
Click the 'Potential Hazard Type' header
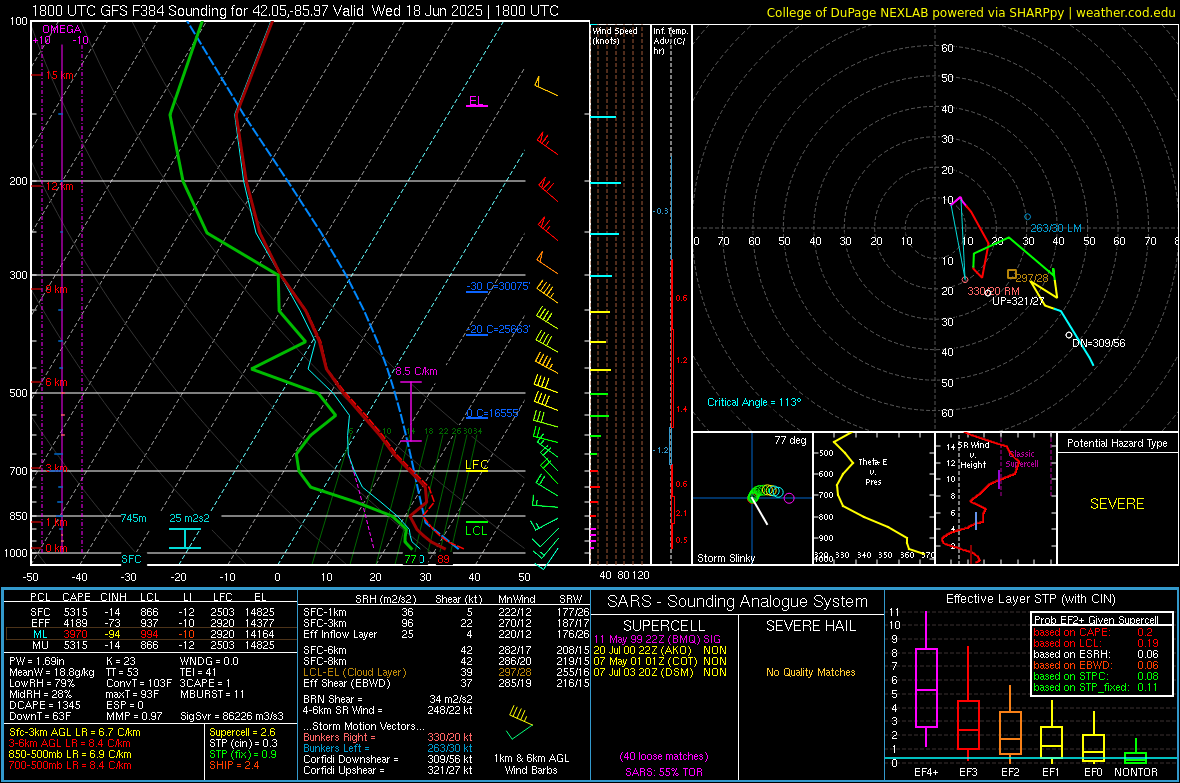point(1117,443)
